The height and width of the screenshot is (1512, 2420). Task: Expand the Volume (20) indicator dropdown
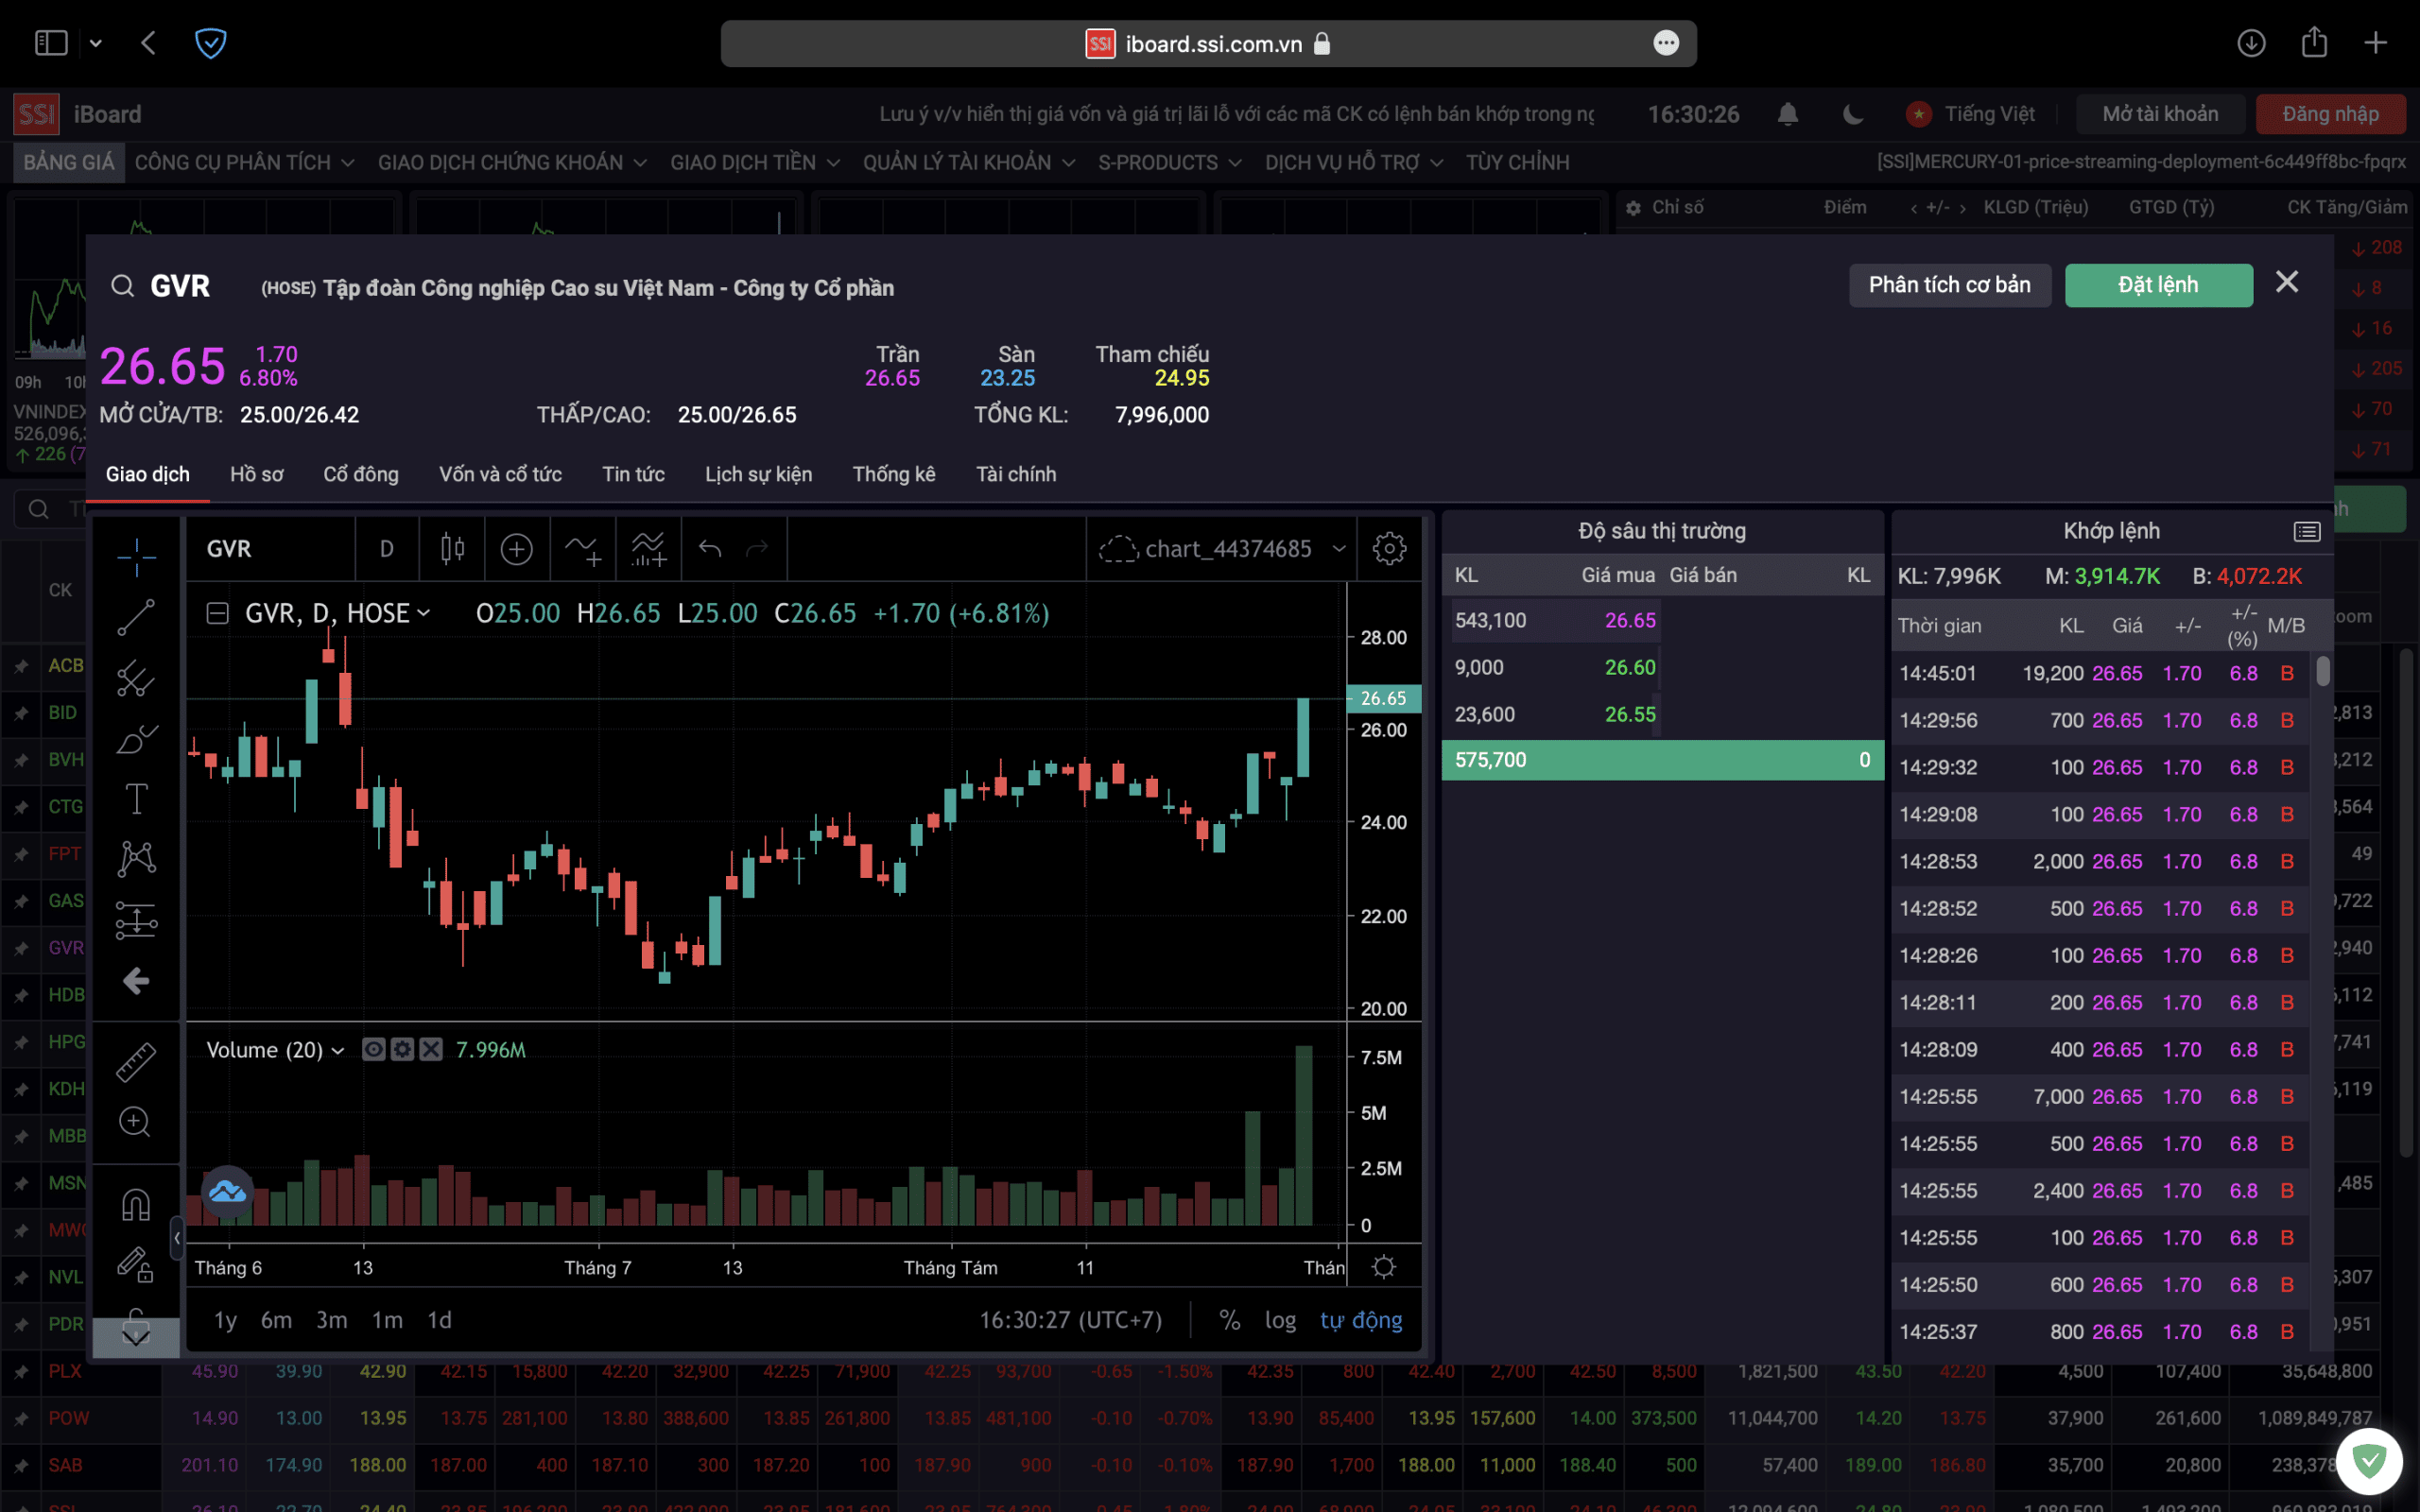click(337, 1050)
